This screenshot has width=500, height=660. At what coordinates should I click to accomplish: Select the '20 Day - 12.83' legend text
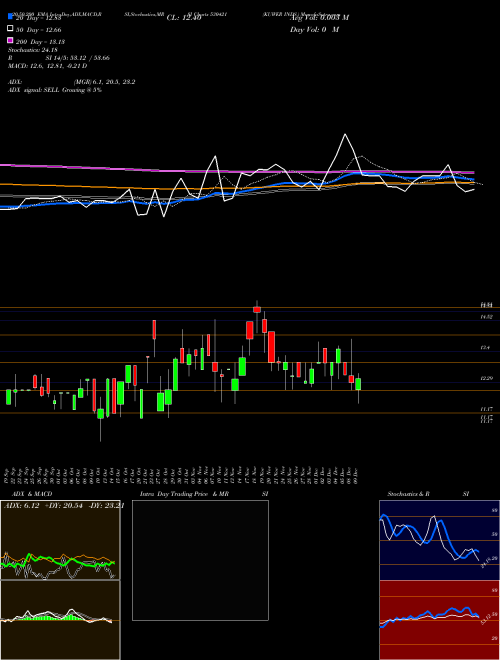pos(38,18)
